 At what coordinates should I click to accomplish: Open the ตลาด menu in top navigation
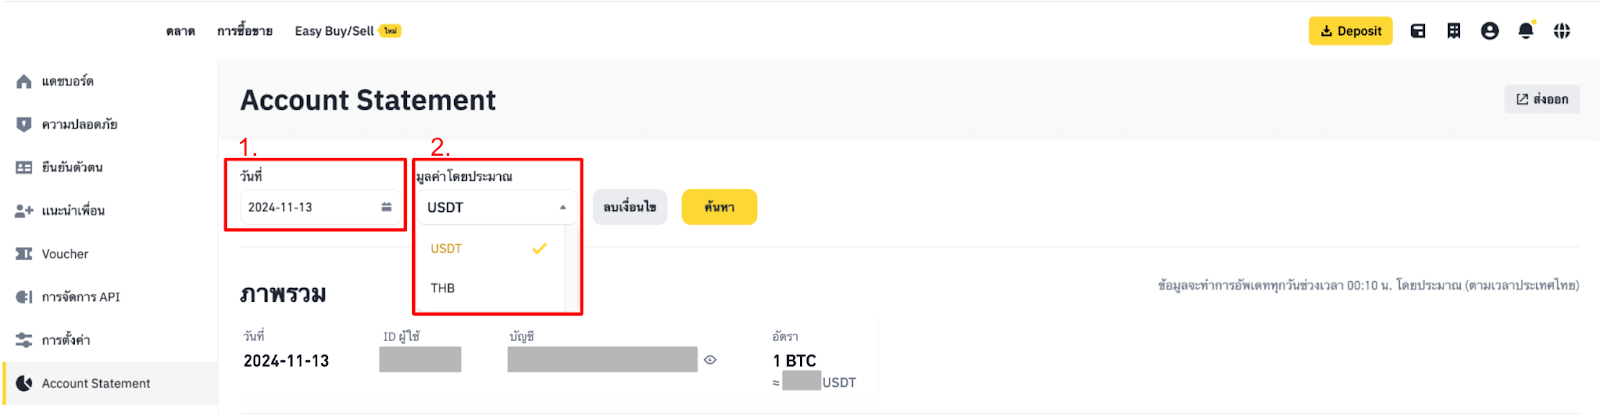click(x=181, y=31)
